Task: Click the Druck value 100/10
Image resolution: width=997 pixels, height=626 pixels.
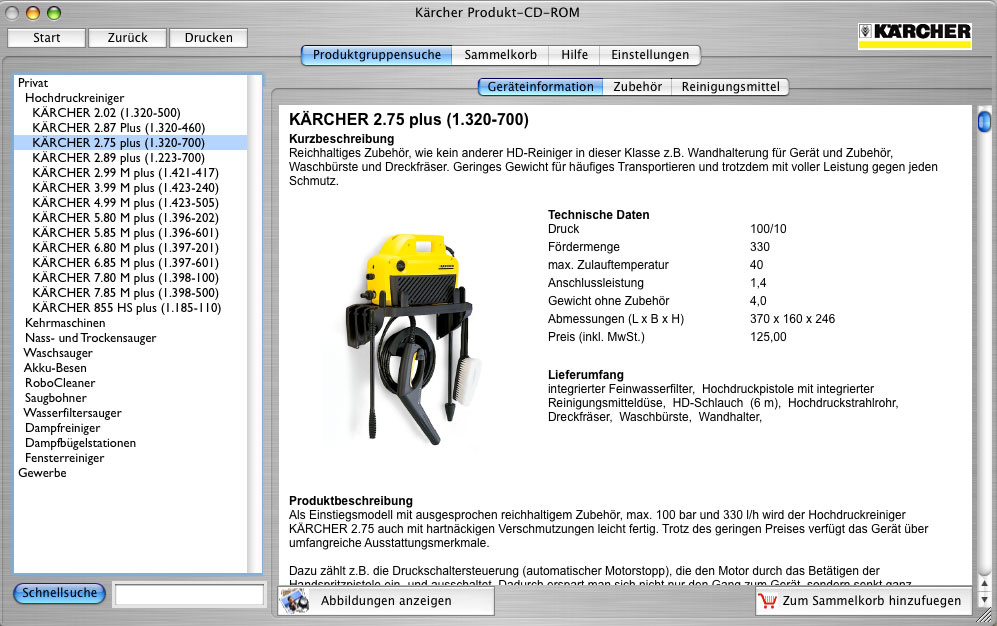Action: click(x=768, y=229)
